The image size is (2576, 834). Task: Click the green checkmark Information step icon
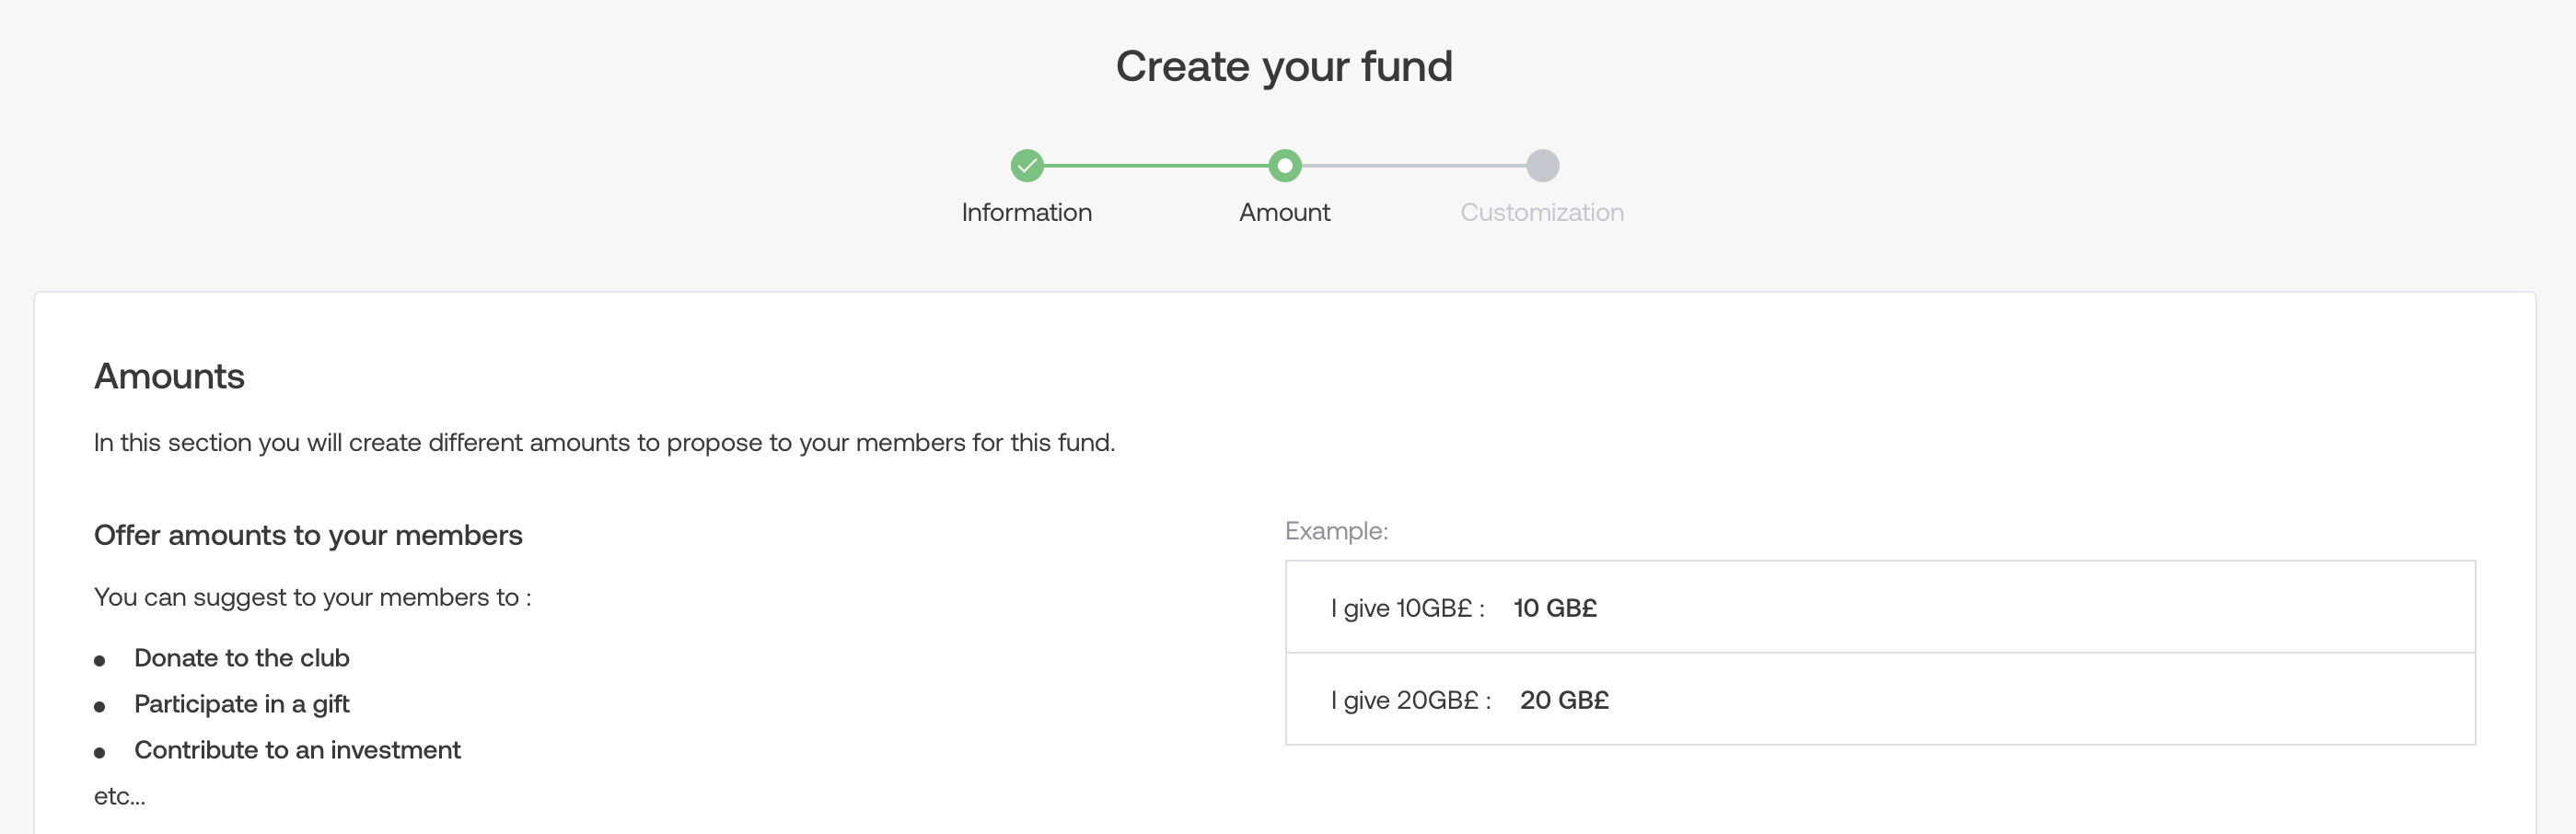click(x=1027, y=165)
